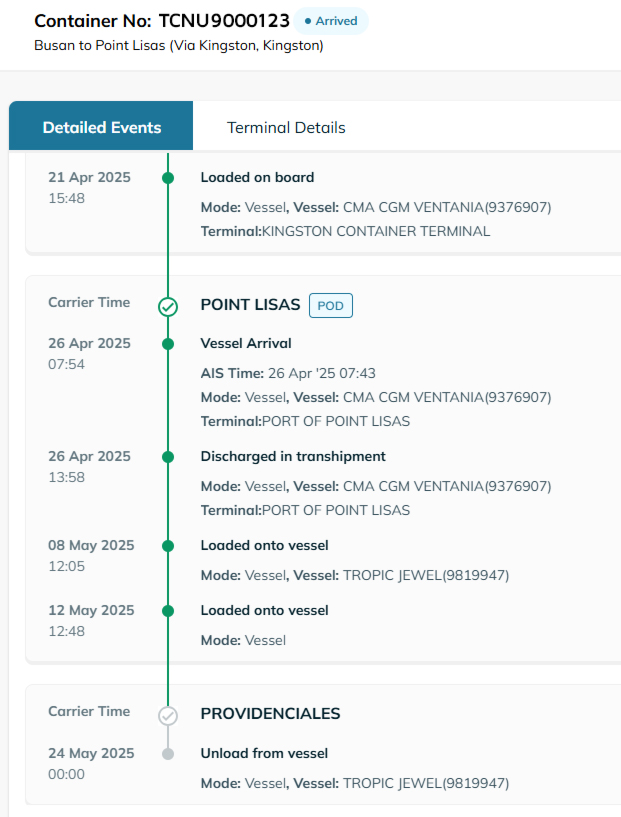Click the Arrived status badge
The image size is (621, 817).
[x=330, y=21]
